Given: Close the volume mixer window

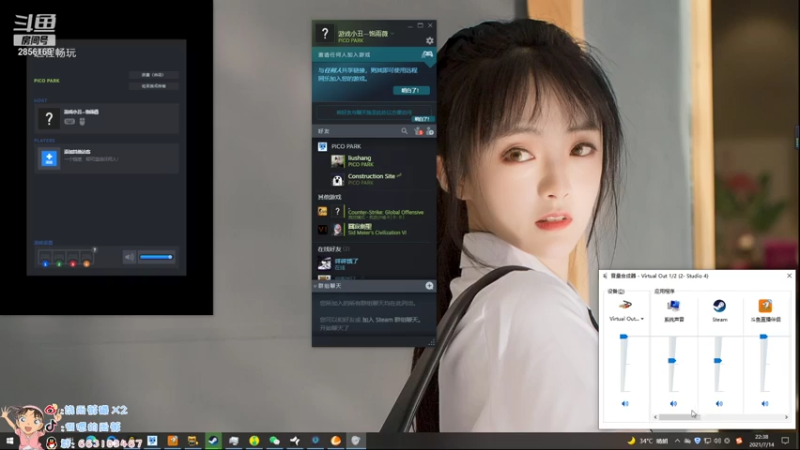Looking at the screenshot, I should click(789, 276).
